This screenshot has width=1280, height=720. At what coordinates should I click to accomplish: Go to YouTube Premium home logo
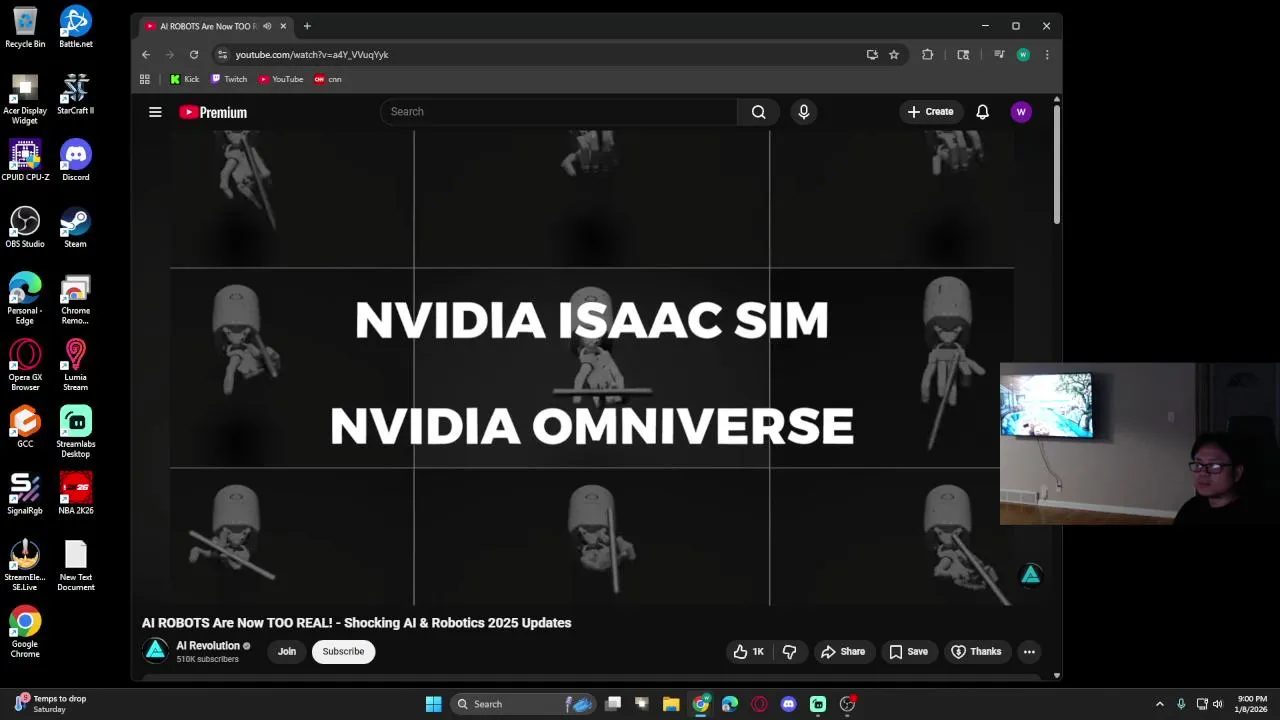[x=213, y=112]
